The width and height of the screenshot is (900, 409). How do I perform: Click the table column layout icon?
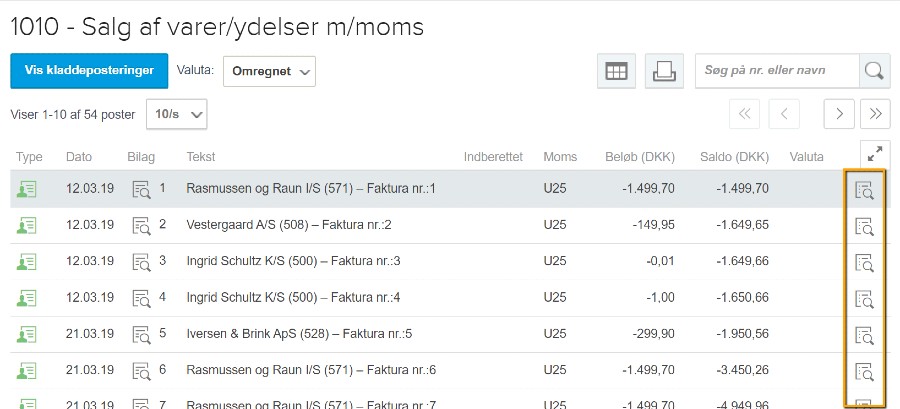point(616,72)
